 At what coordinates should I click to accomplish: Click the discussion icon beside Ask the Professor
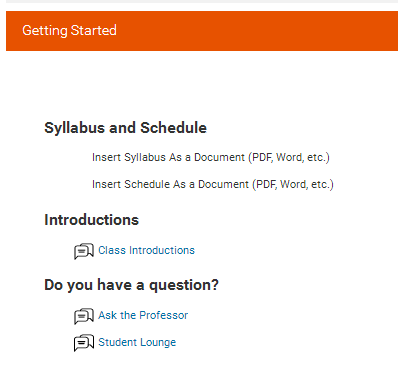[84, 316]
